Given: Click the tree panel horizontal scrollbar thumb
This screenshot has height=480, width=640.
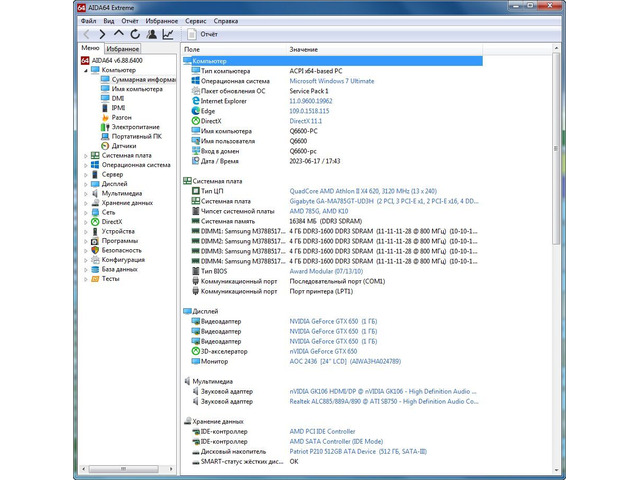Looking at the screenshot, I should coord(124,469).
